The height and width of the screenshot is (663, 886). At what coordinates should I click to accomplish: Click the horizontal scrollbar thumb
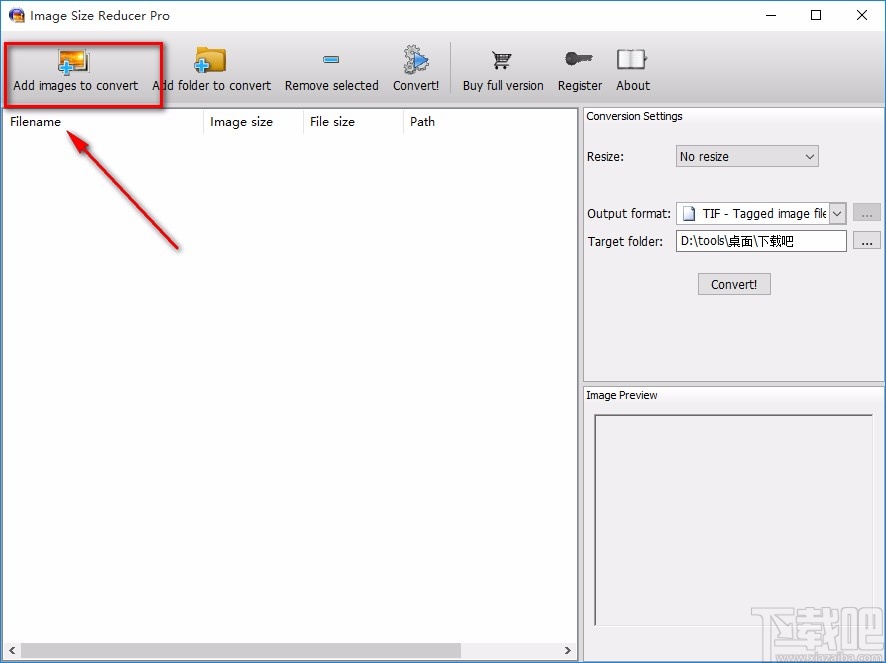[241, 650]
